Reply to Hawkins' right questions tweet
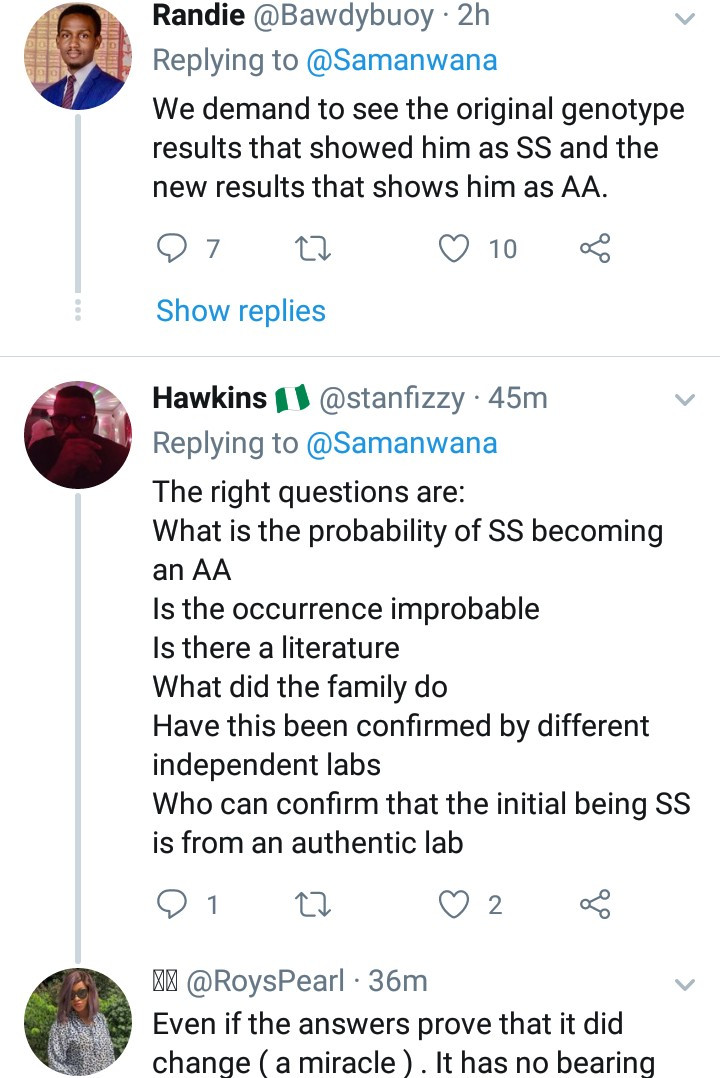The height and width of the screenshot is (1078, 720). pos(174,905)
